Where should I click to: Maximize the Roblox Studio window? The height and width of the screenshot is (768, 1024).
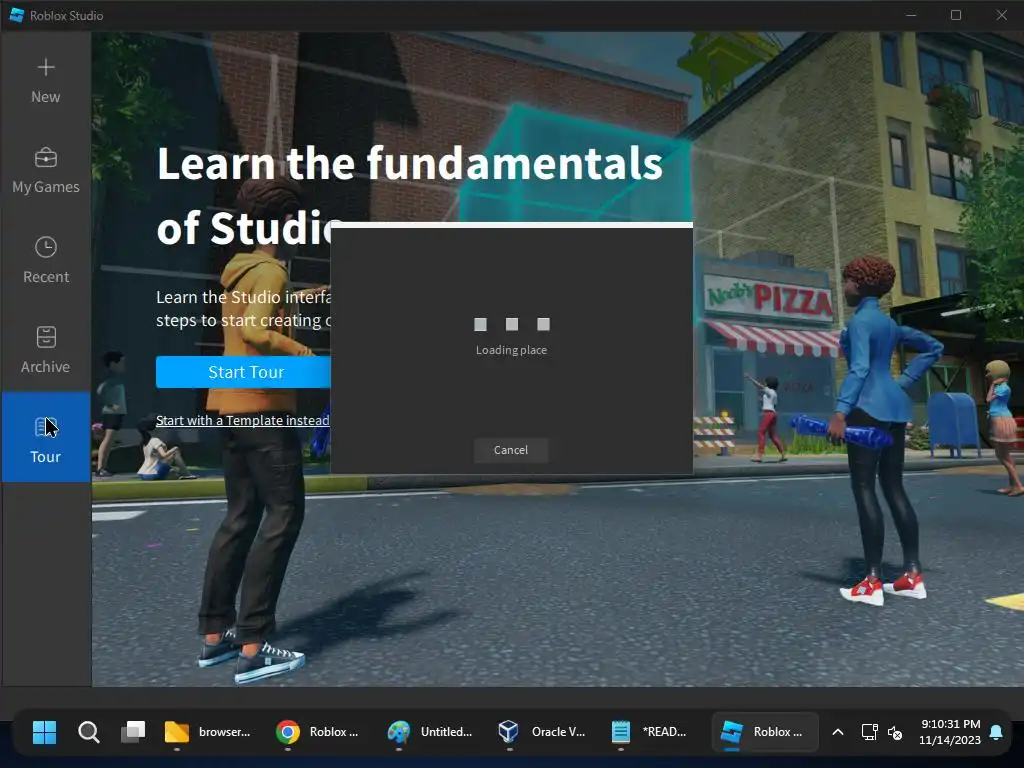[x=956, y=15]
